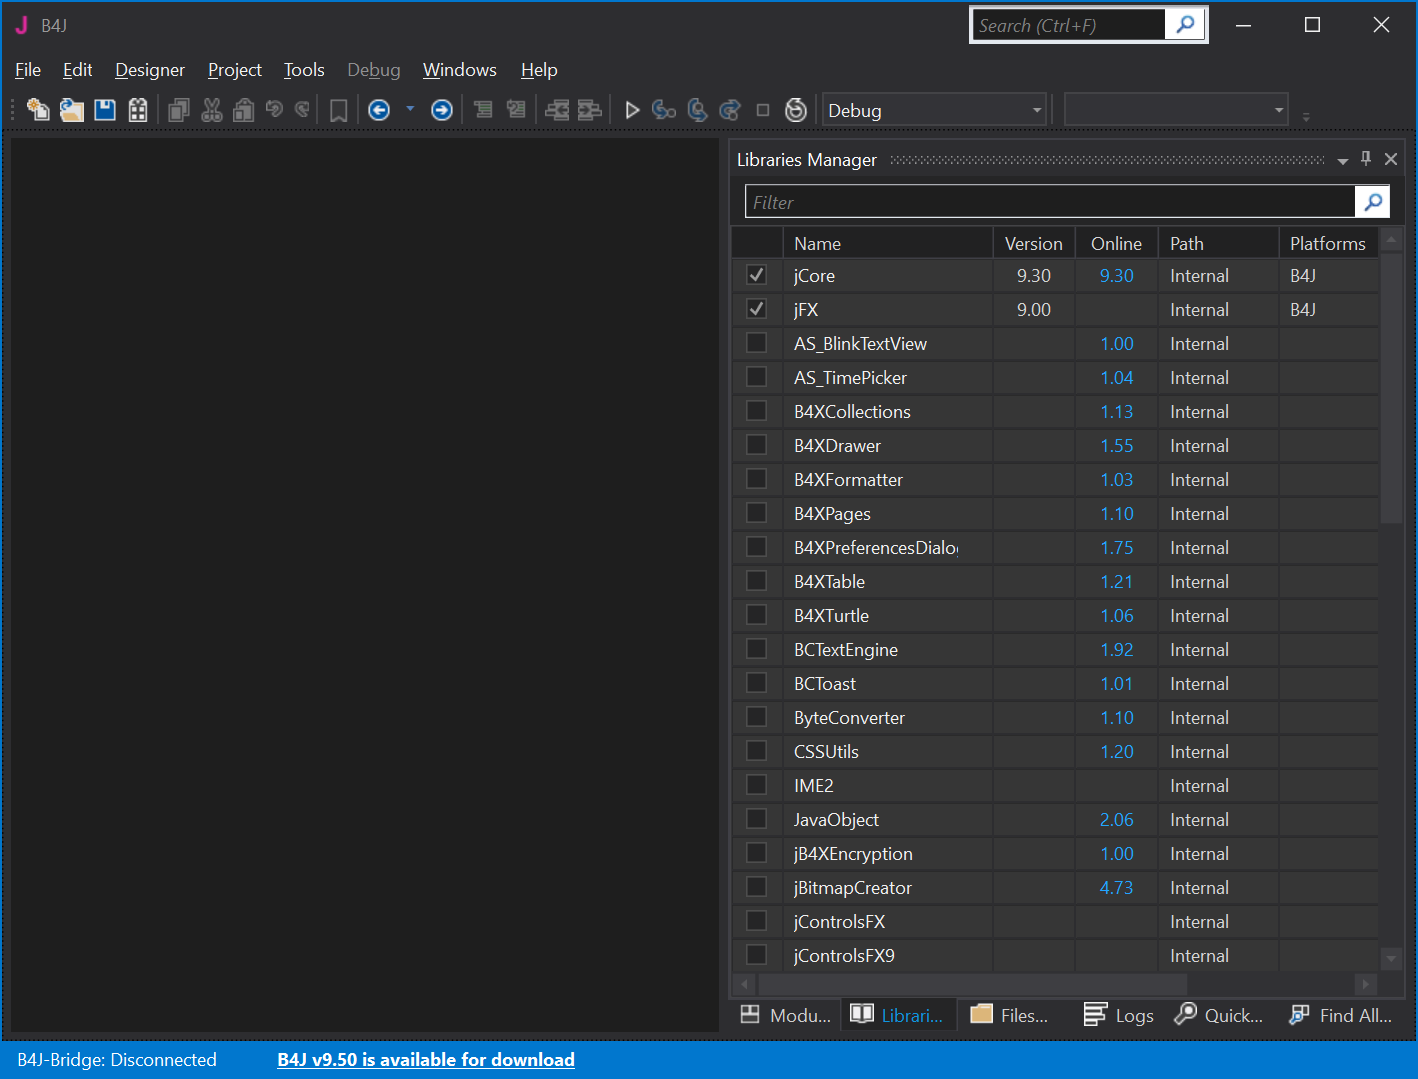Switch to the Logs tab
Viewport: 1418px width, 1079px height.
pos(1119,1015)
